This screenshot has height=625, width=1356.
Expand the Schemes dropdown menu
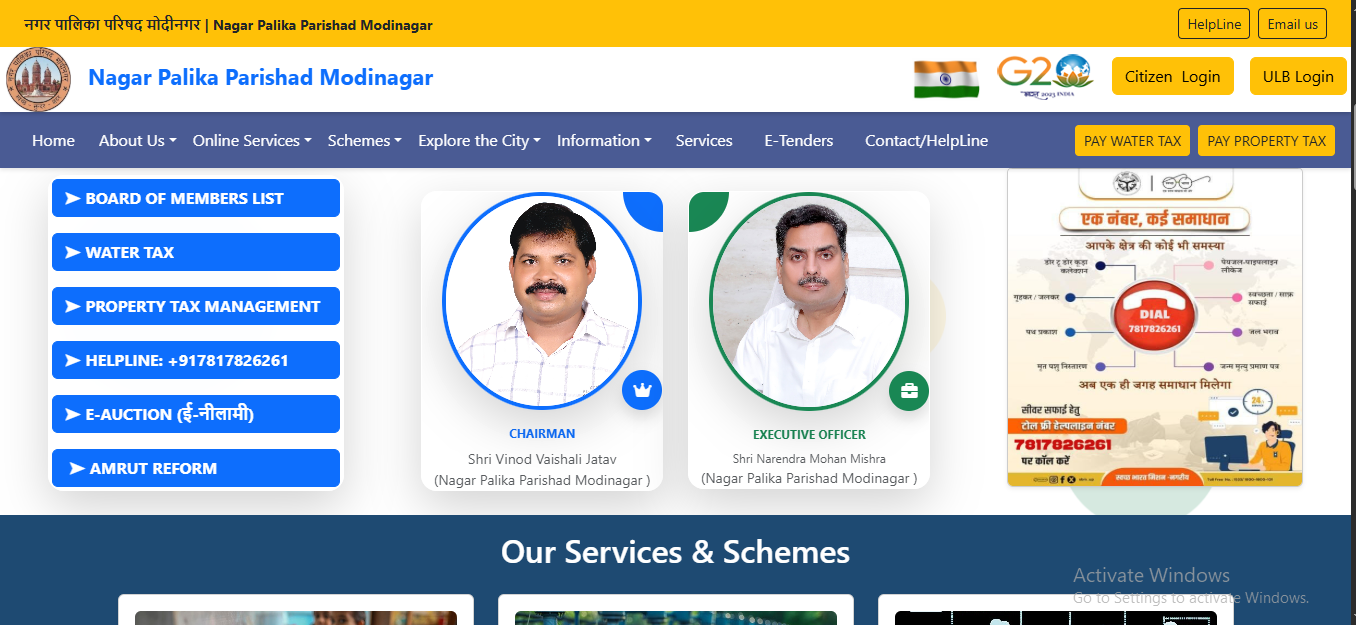point(365,141)
